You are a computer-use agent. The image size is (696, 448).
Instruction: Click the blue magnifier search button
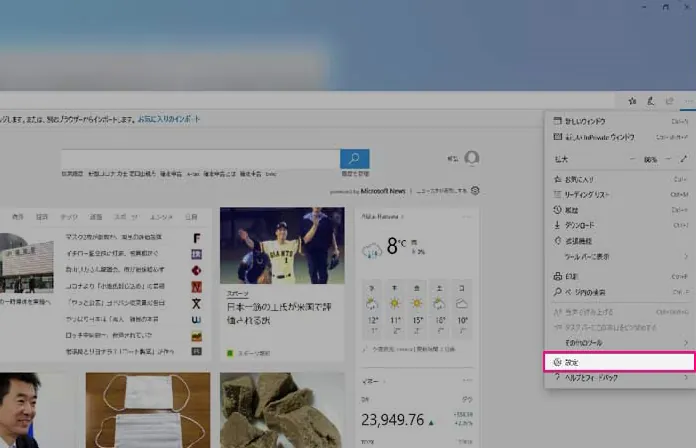coord(354,159)
